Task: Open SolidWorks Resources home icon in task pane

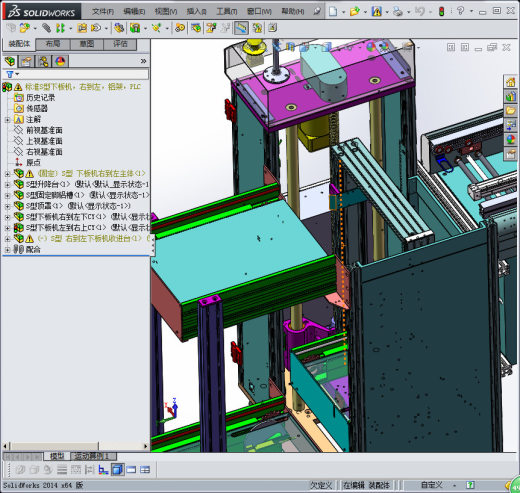Action: (x=511, y=82)
